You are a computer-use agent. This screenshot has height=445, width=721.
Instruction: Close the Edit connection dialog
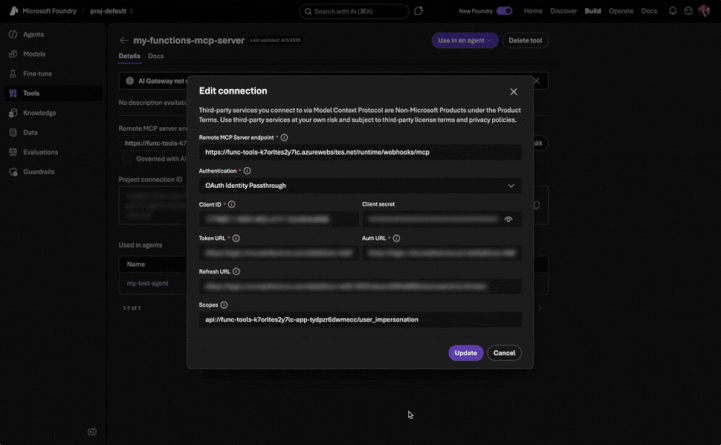pos(514,92)
